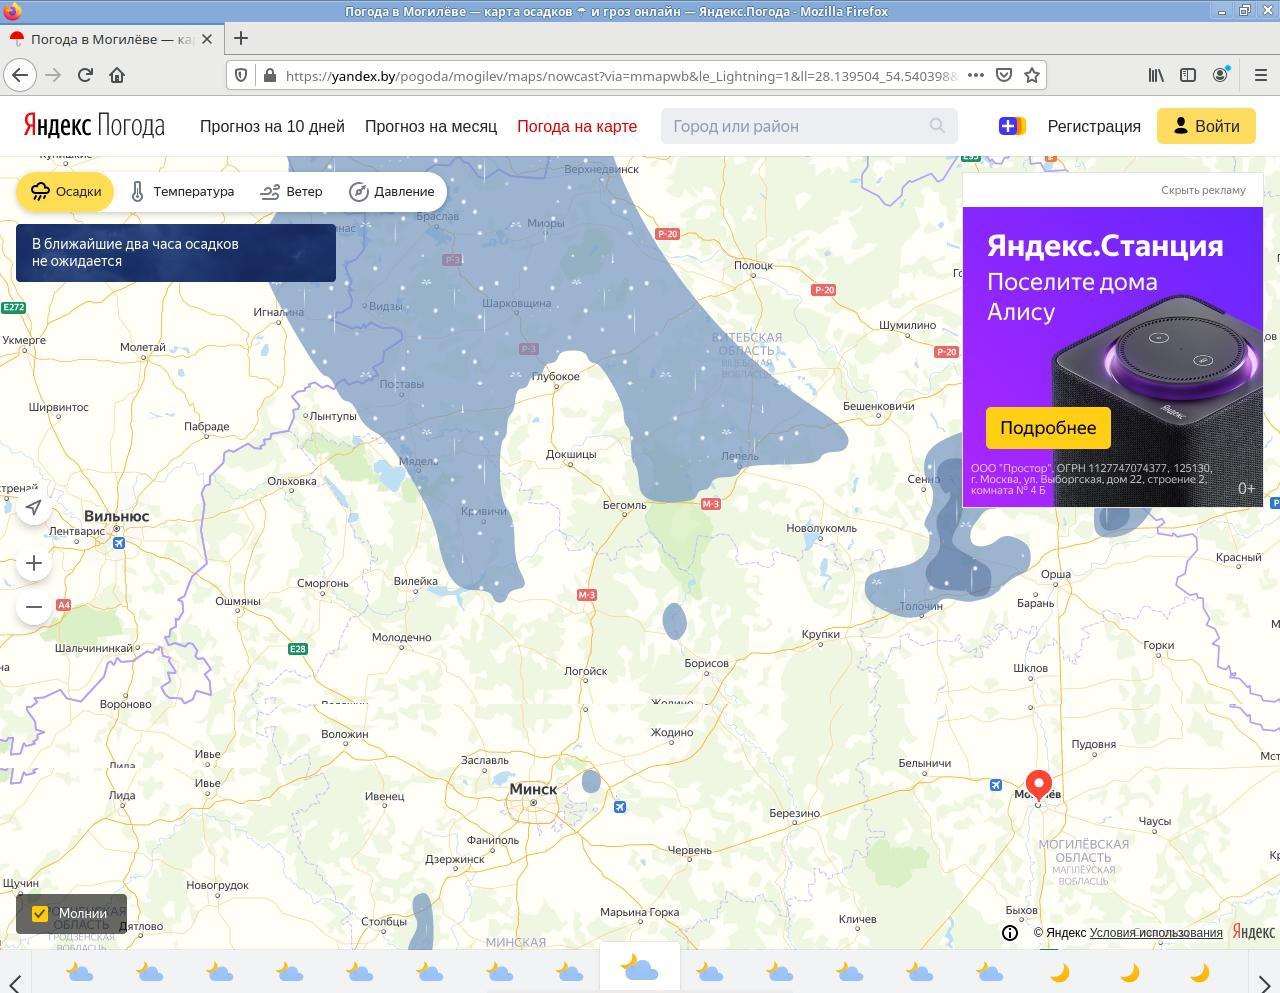Screen dimensions: 1280x993
Task: Close the Погода в Могилёве tab
Action: [x=207, y=39]
